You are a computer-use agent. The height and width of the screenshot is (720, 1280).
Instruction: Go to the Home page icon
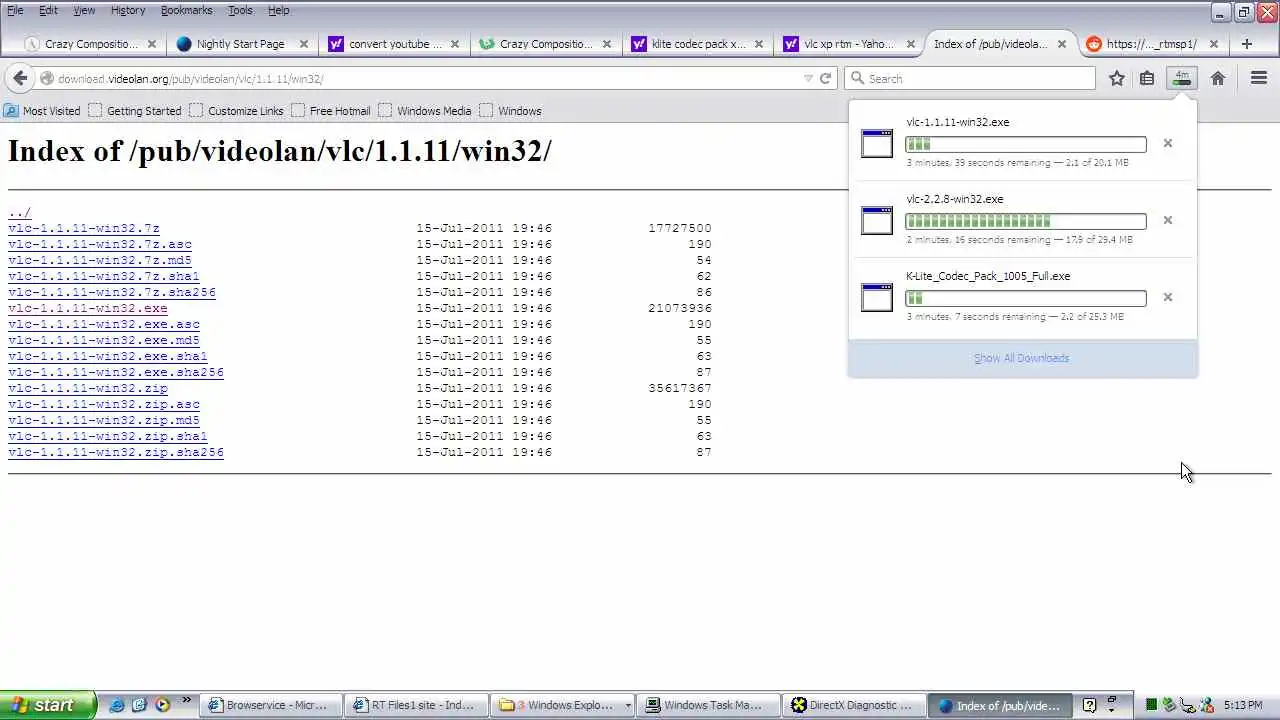1218,78
